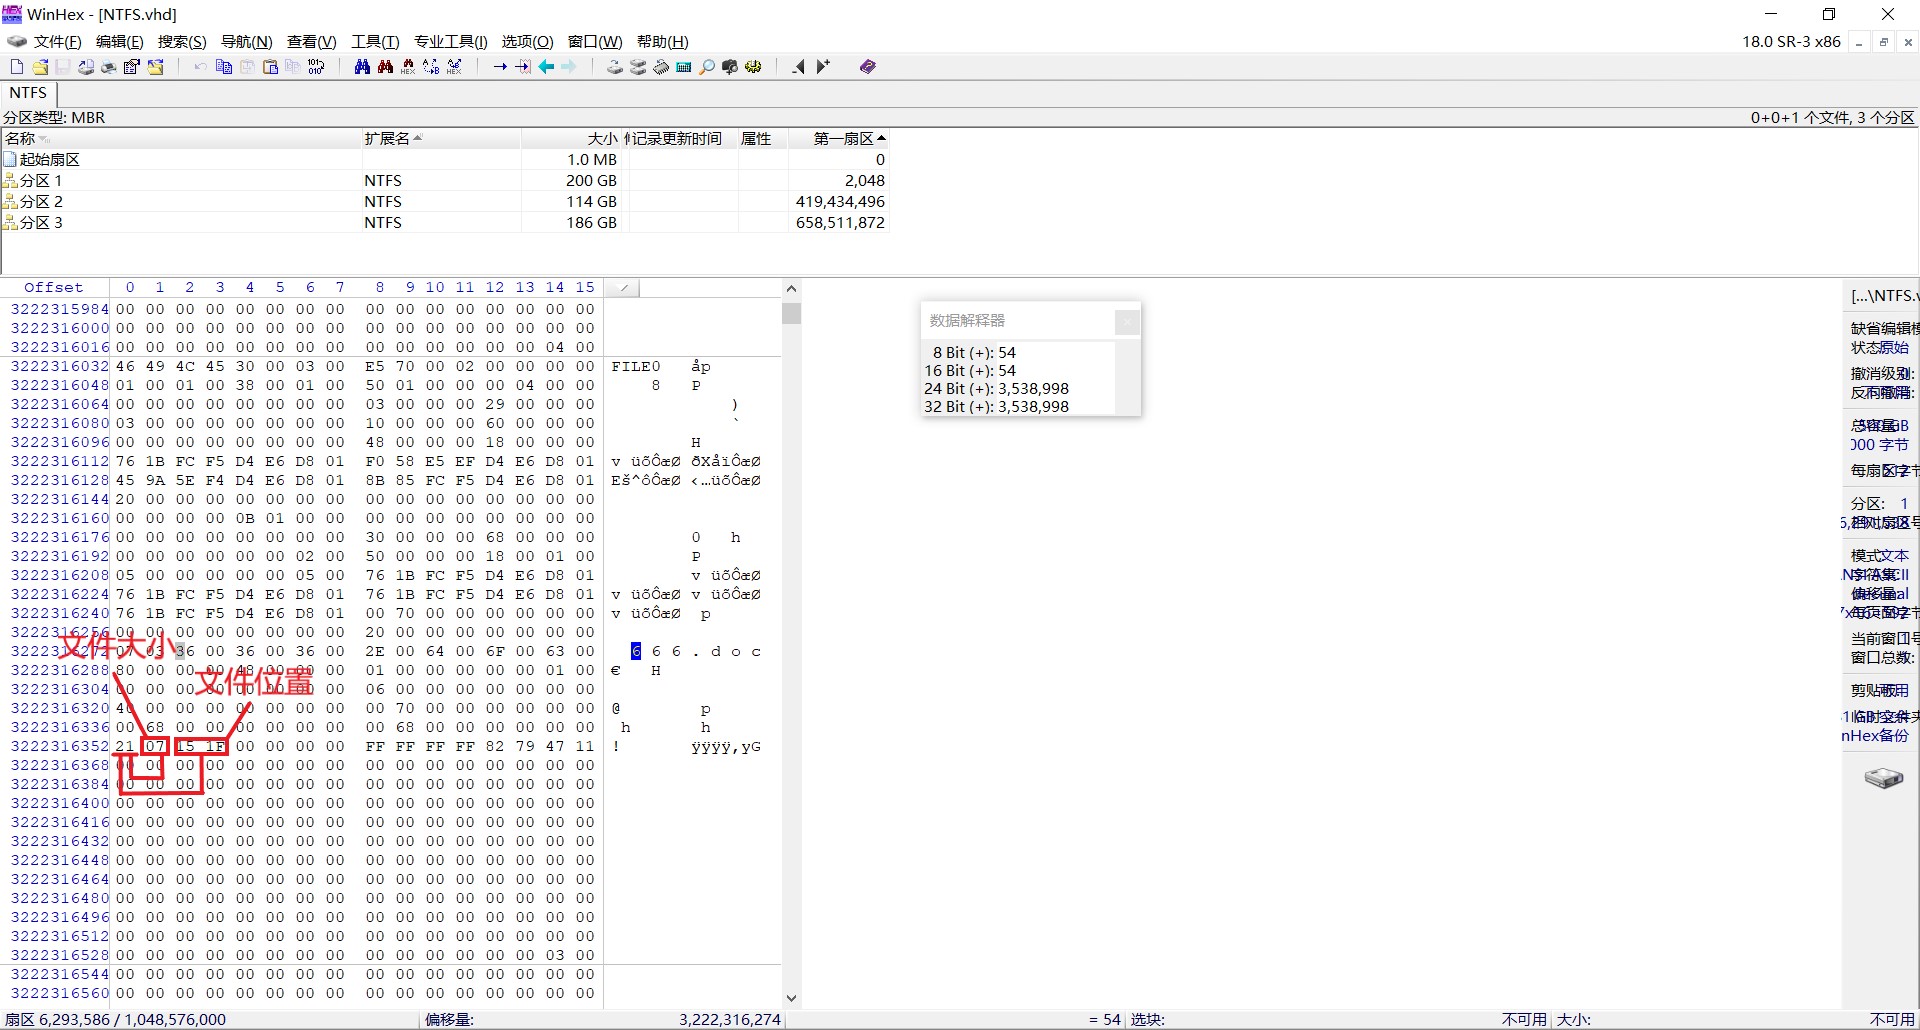Close the 数据解释器 panel

pyautogui.click(x=1127, y=321)
